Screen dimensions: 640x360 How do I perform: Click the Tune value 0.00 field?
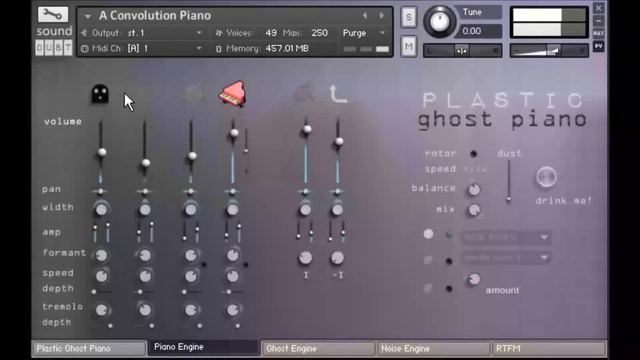[481, 31]
